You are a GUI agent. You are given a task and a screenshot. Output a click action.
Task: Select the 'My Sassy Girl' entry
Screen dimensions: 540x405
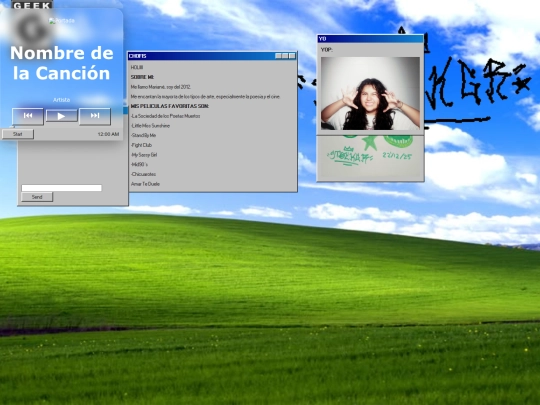pyautogui.click(x=144, y=155)
